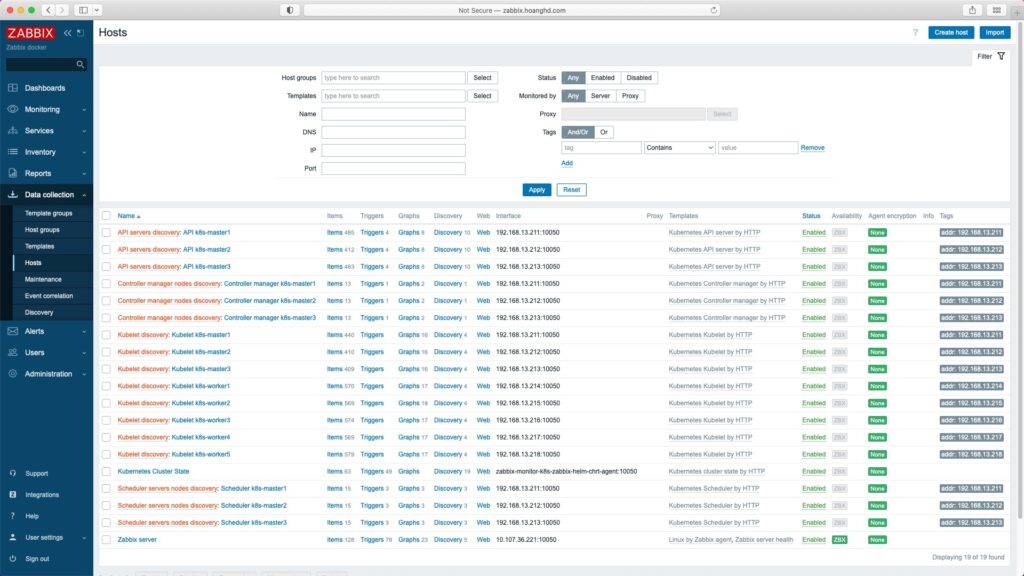The image size is (1024, 576).
Task: Click the Help question mark icon in sidebar
Action: point(12,516)
